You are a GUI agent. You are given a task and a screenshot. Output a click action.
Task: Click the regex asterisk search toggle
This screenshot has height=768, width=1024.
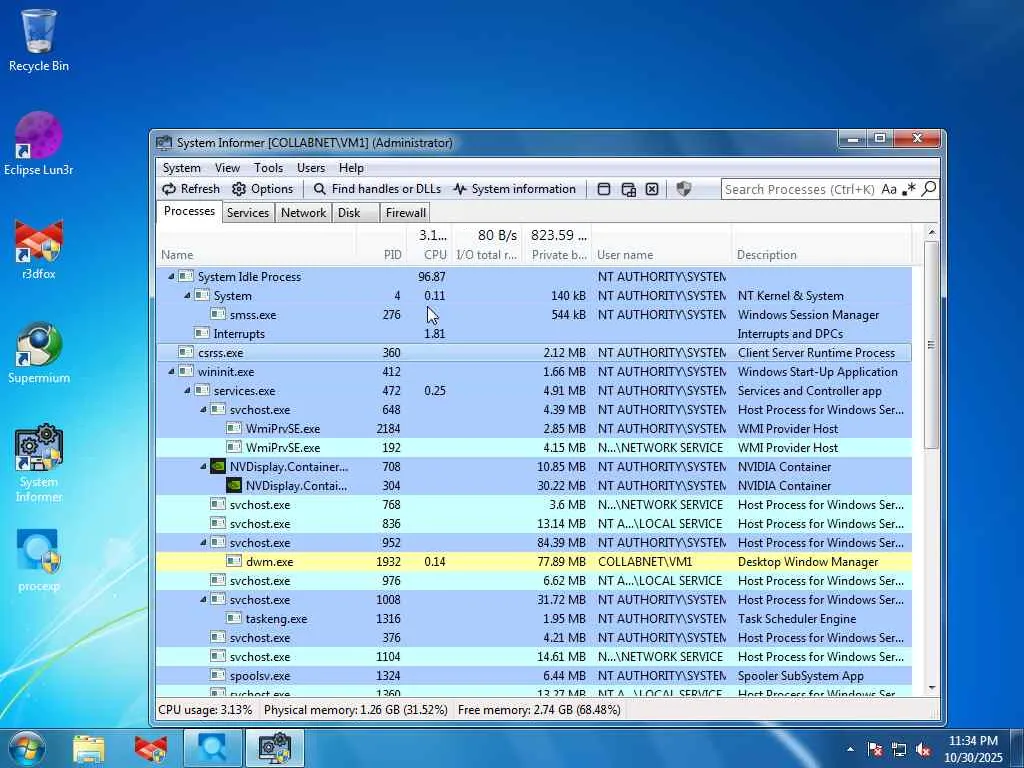tap(908, 189)
